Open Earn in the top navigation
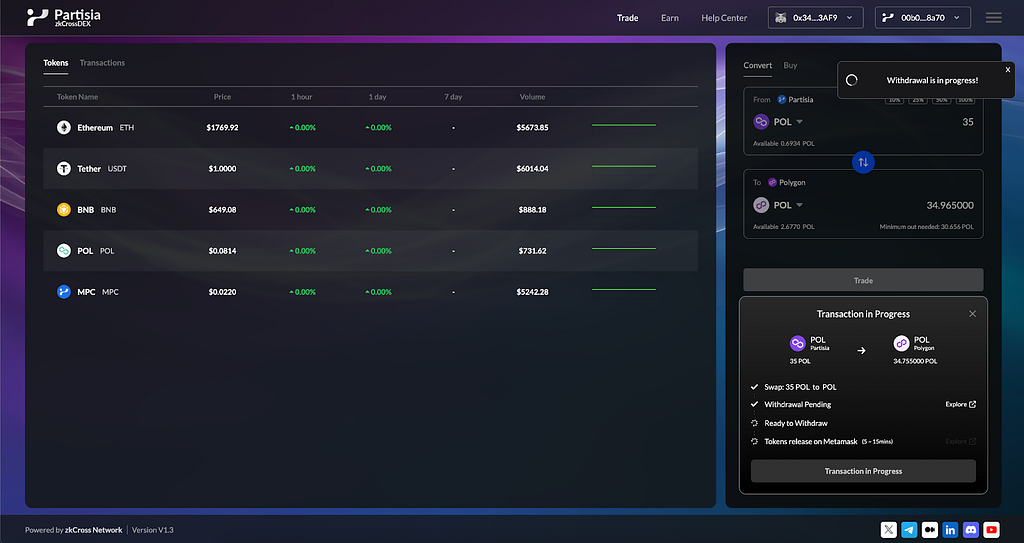Image resolution: width=1024 pixels, height=543 pixels. [669, 18]
